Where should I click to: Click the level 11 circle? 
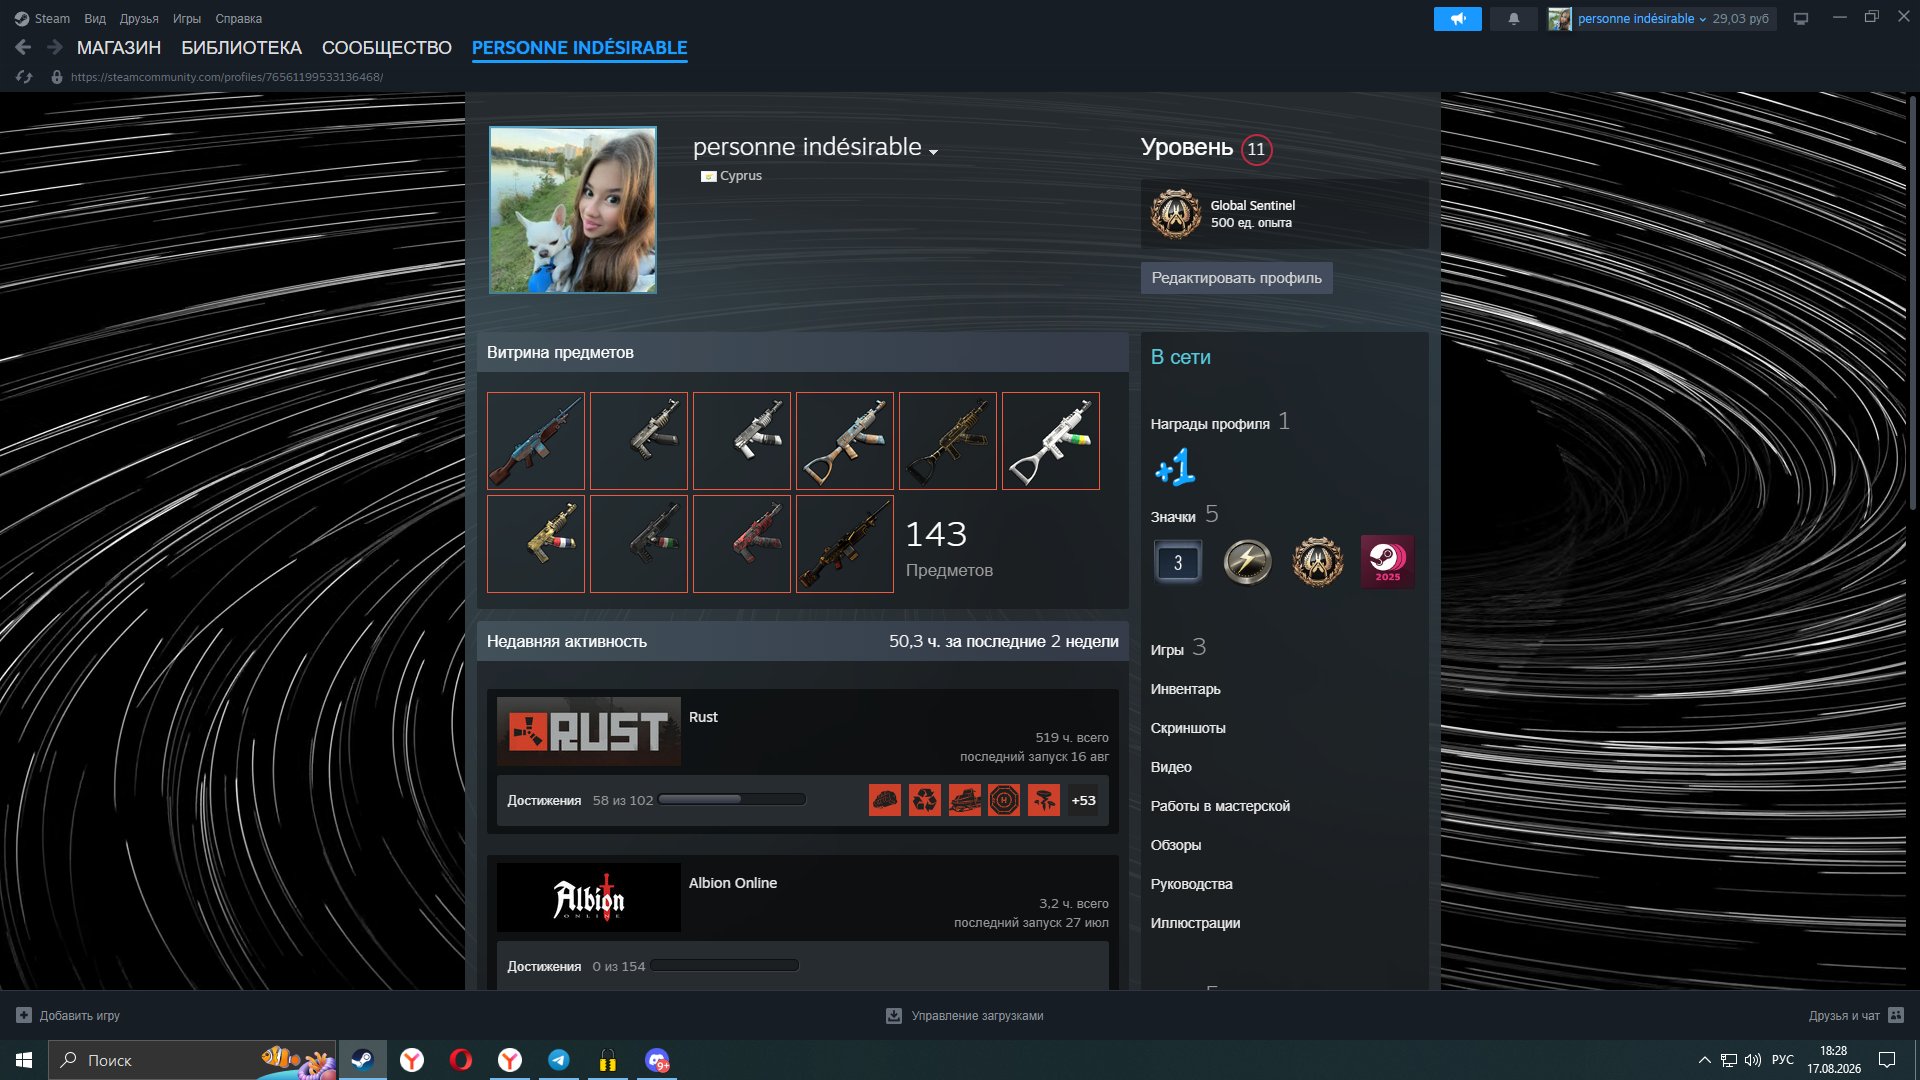click(1256, 149)
